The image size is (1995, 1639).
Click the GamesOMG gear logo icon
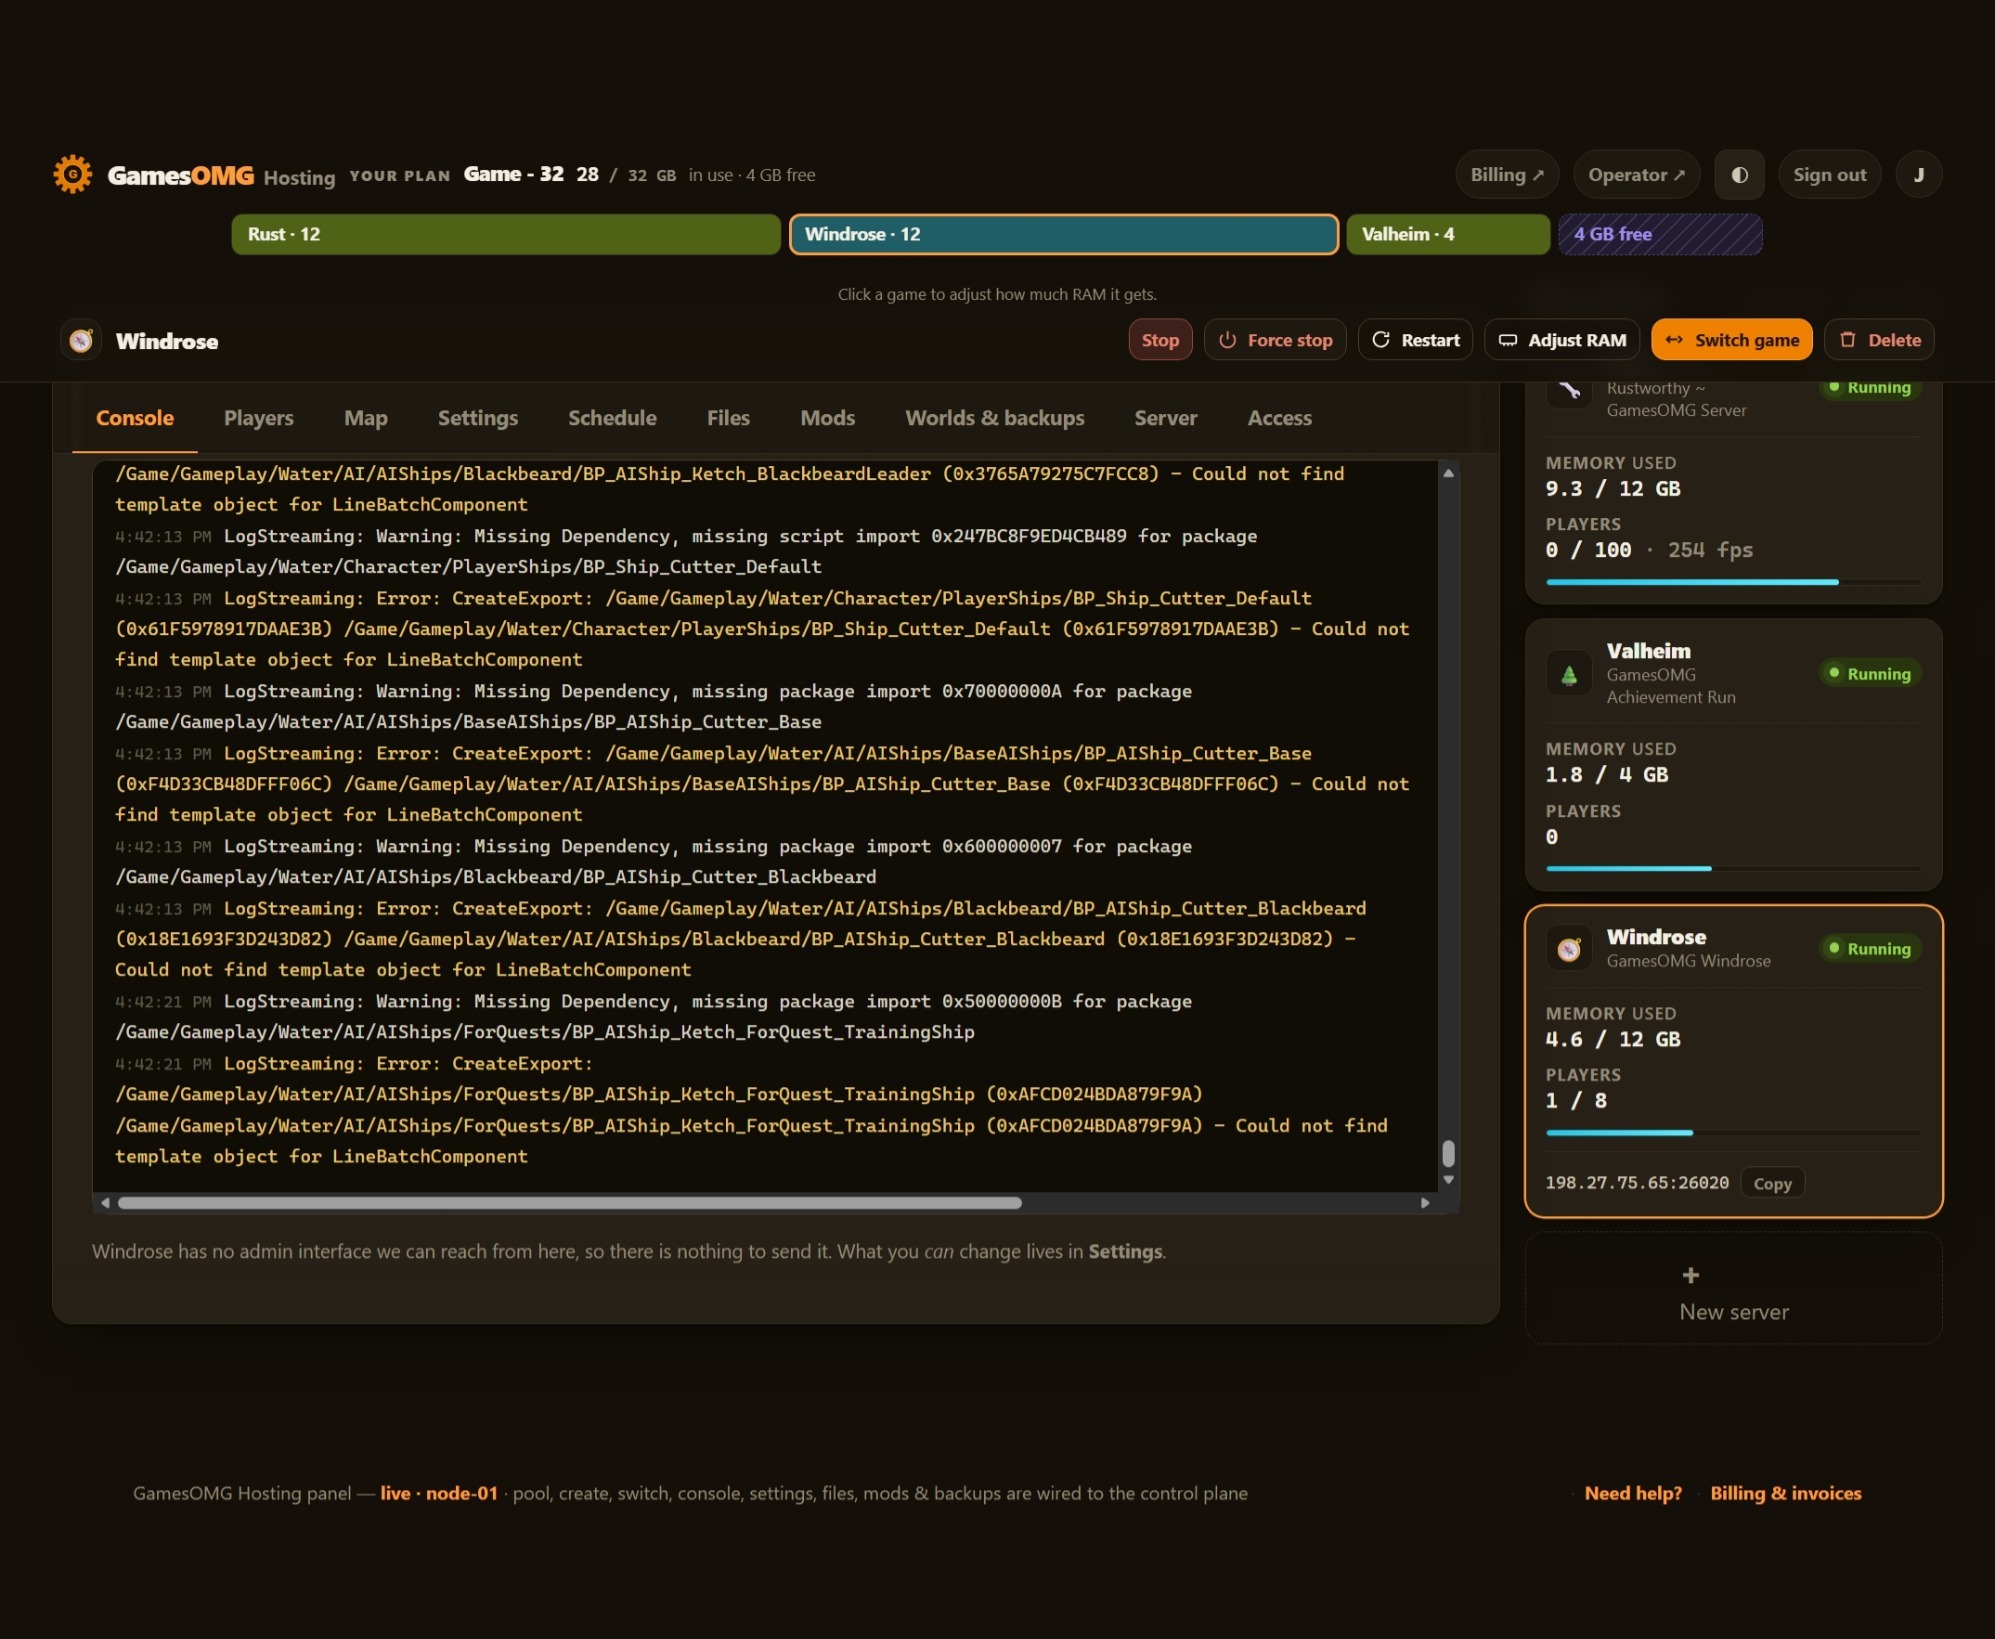(x=72, y=174)
